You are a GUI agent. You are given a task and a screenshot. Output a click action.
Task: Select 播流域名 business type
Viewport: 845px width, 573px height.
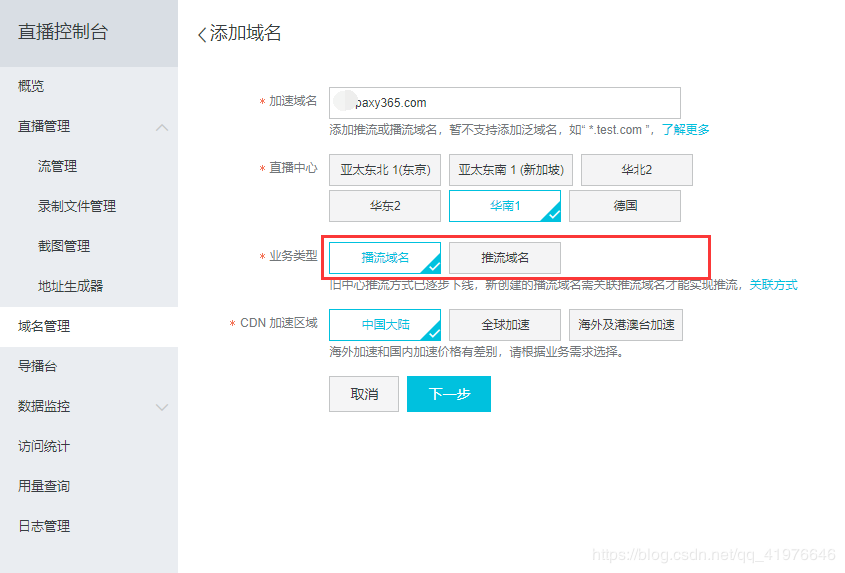pyautogui.click(x=385, y=257)
